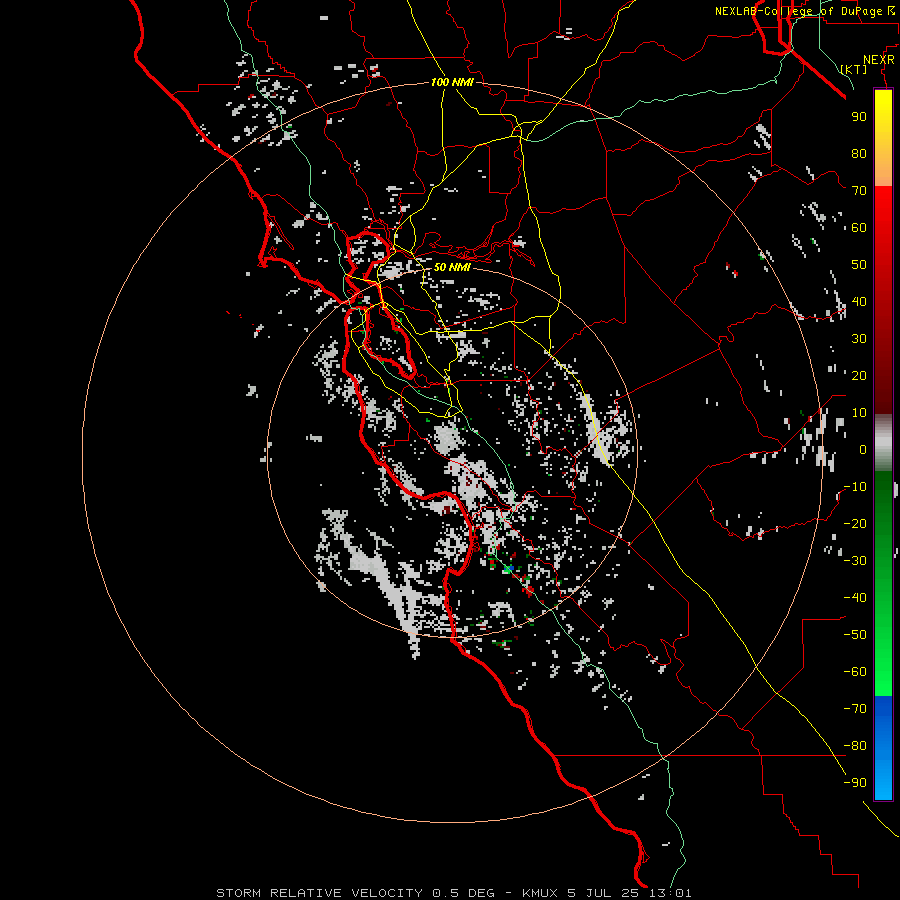Click the -90 value on velocity scale
The width and height of the screenshot is (900, 900).
point(855,782)
